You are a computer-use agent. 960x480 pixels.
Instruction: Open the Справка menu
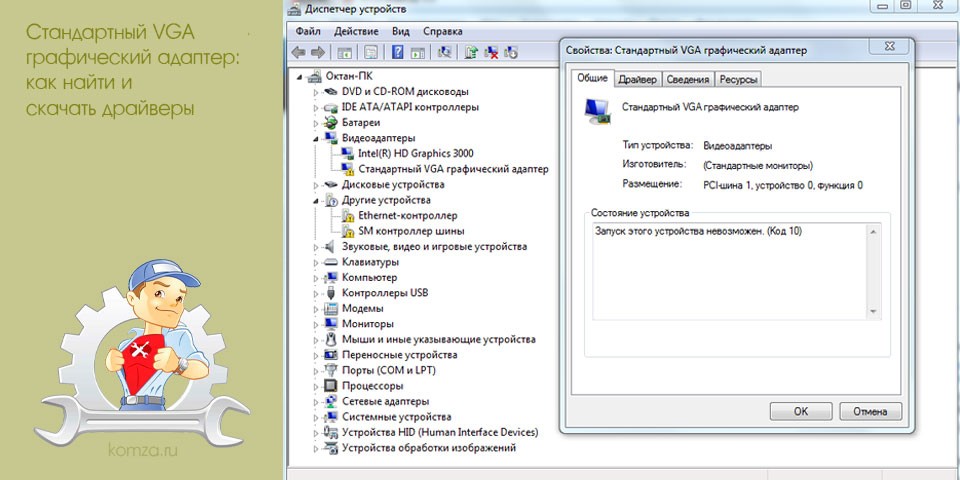point(442,31)
